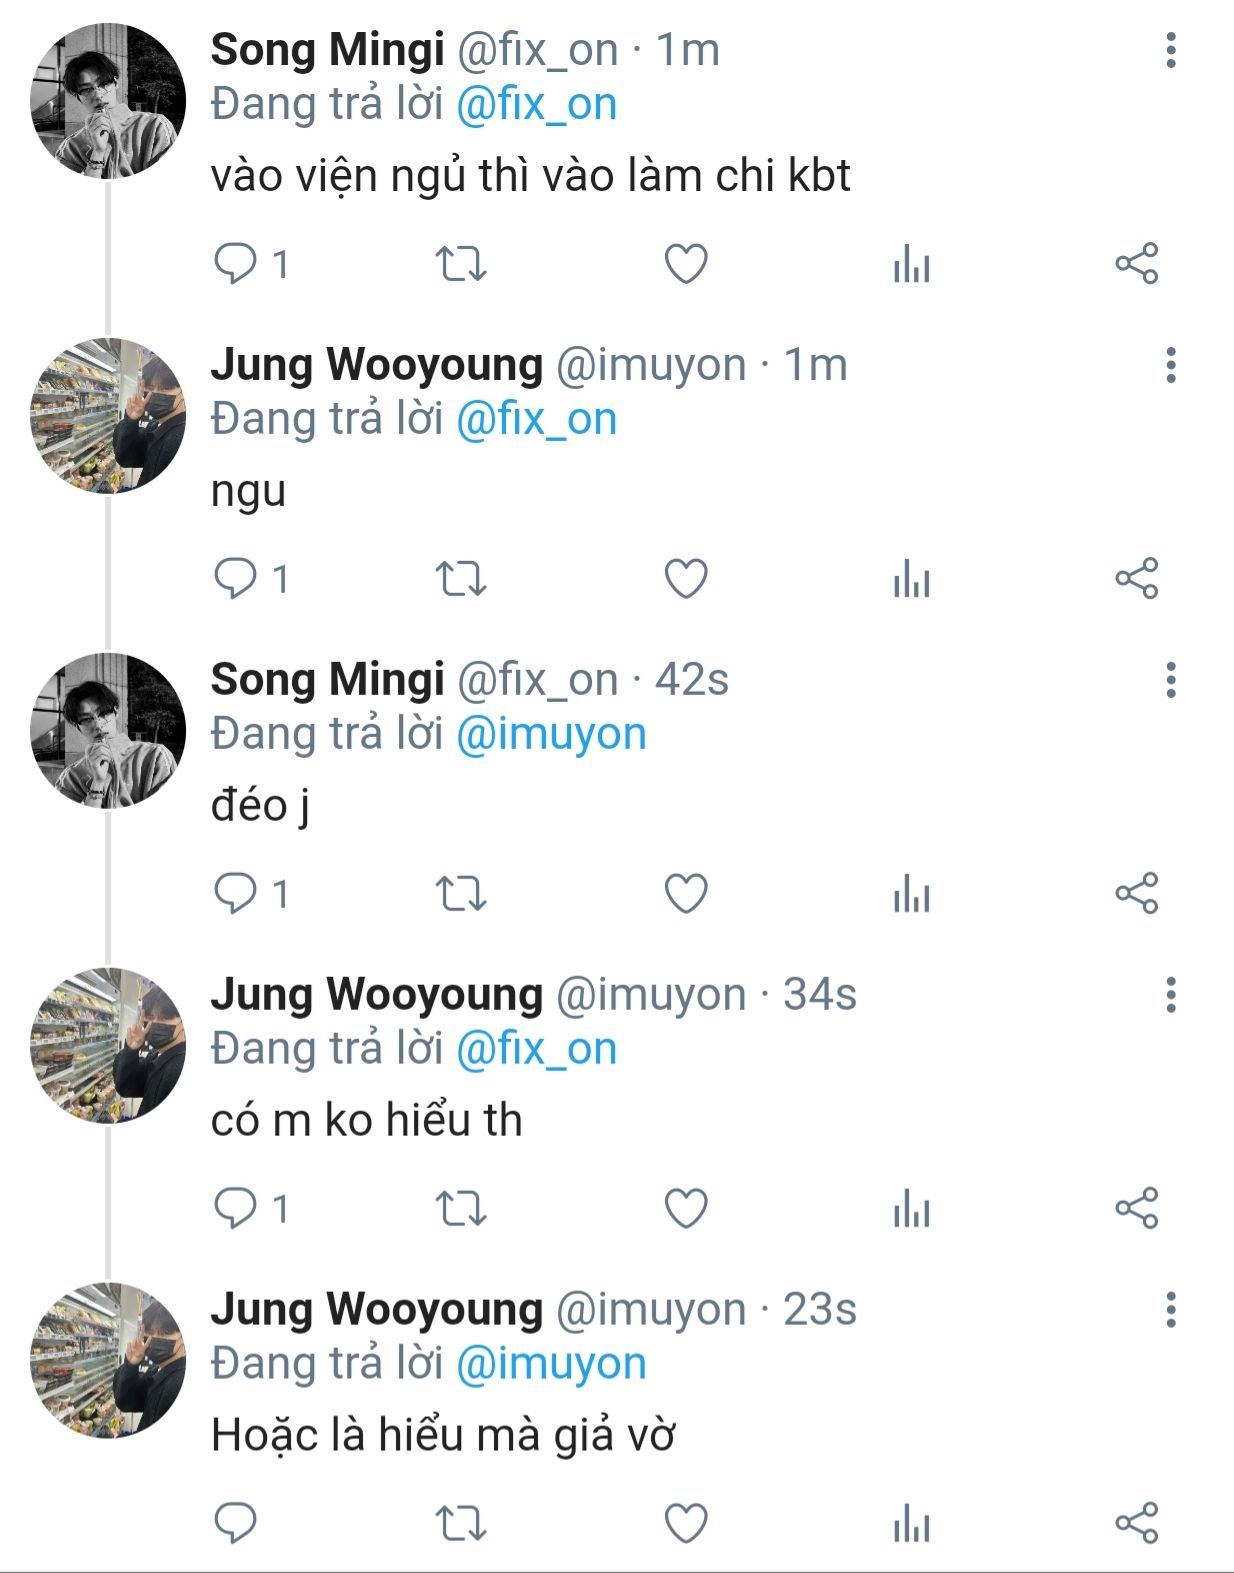The image size is (1234, 1573).
Task: View analytics for the "ngu" tweet
Action: 911,579
